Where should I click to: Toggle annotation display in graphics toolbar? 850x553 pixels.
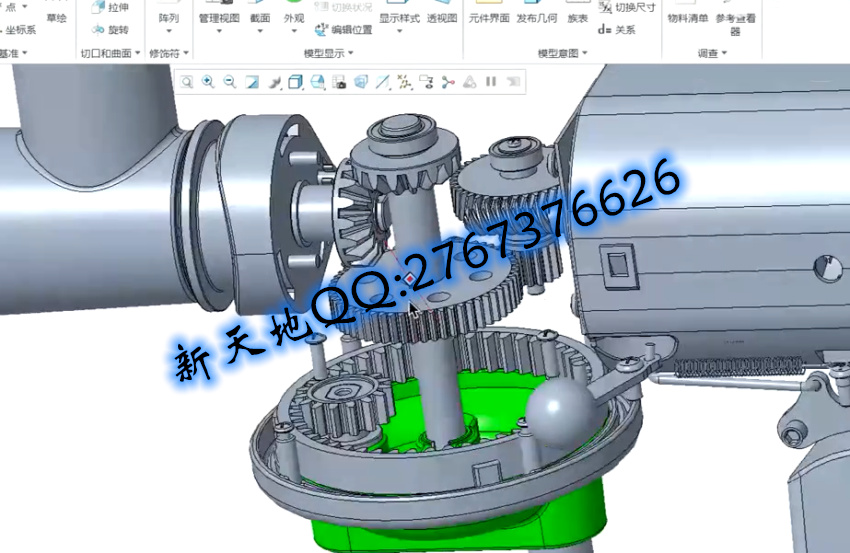click(x=426, y=82)
